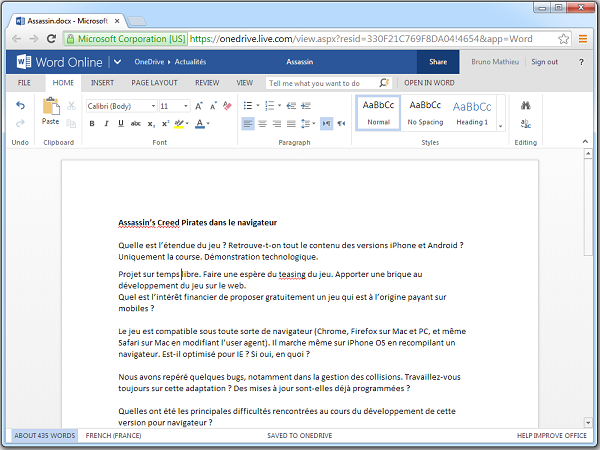The width and height of the screenshot is (600, 450).
Task: Open Help with the question mark
Action: (x=581, y=62)
